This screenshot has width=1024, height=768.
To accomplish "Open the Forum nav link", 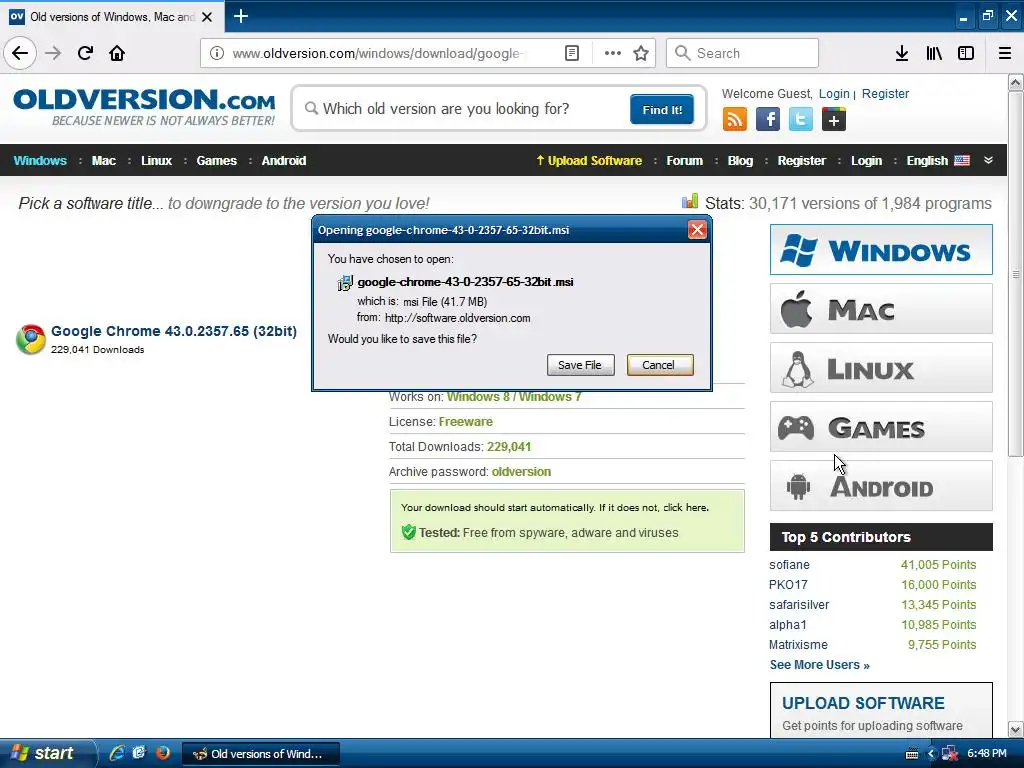I will tap(684, 161).
